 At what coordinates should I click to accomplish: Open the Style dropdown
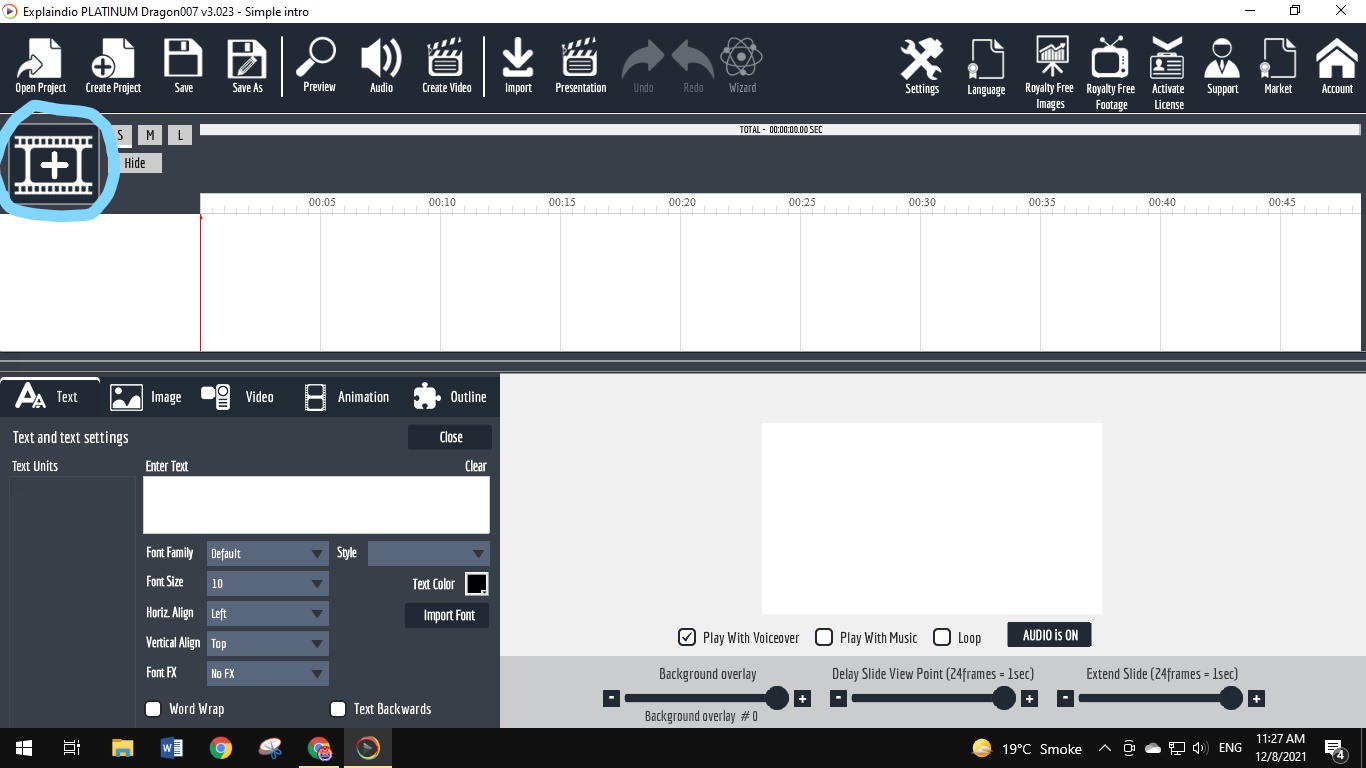428,553
